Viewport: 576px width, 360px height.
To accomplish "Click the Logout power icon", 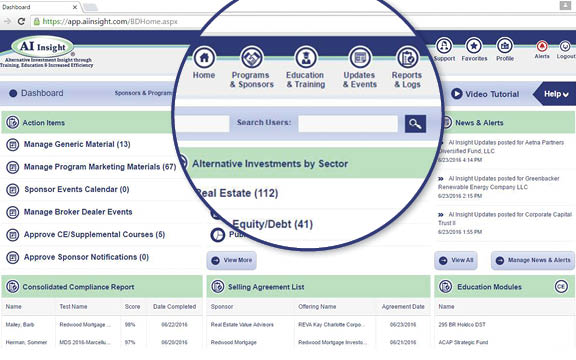I will click(565, 46).
